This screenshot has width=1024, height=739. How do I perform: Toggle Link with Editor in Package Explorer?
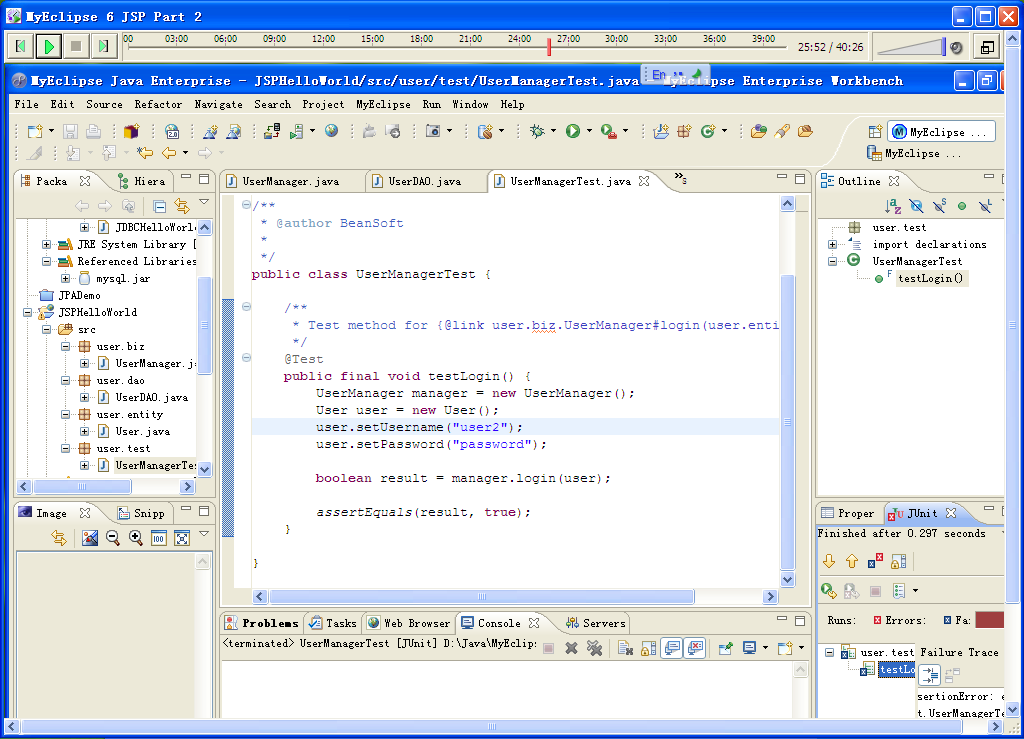pos(182,206)
